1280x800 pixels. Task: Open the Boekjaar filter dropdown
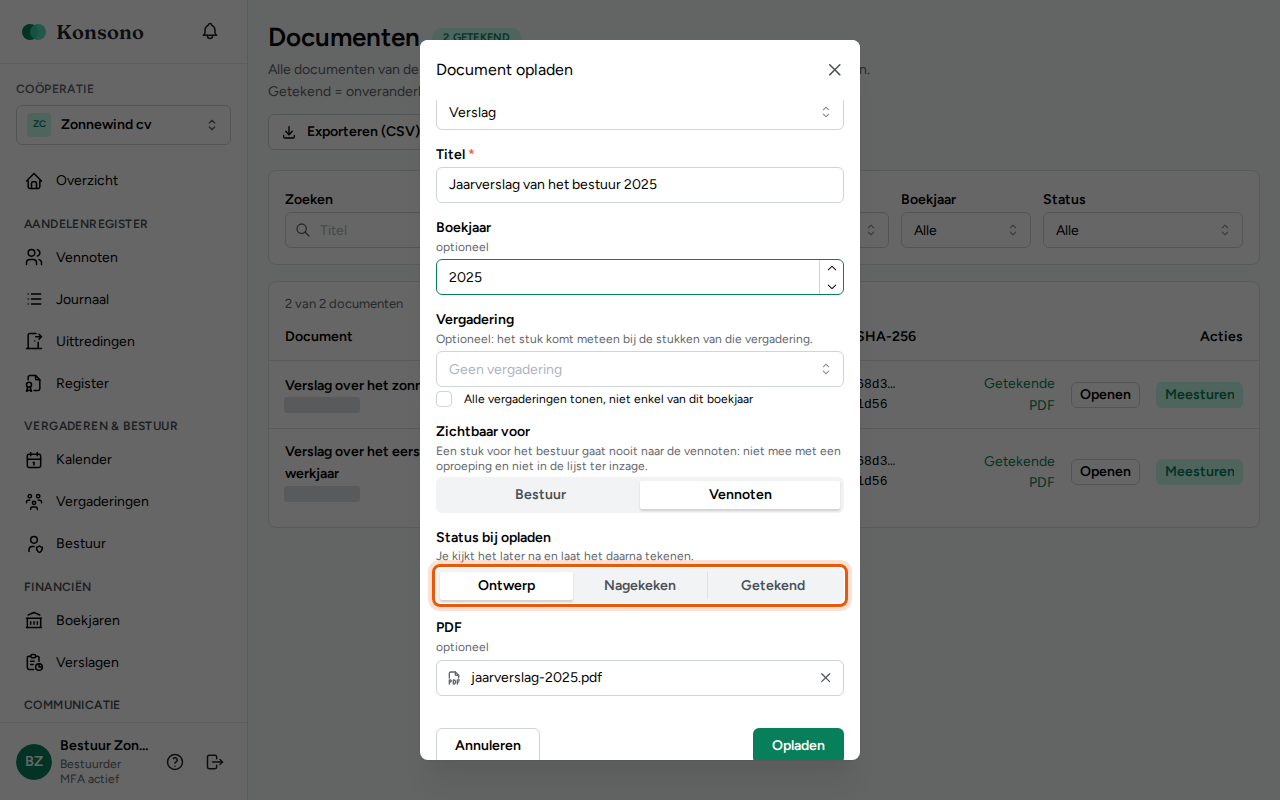(x=965, y=230)
